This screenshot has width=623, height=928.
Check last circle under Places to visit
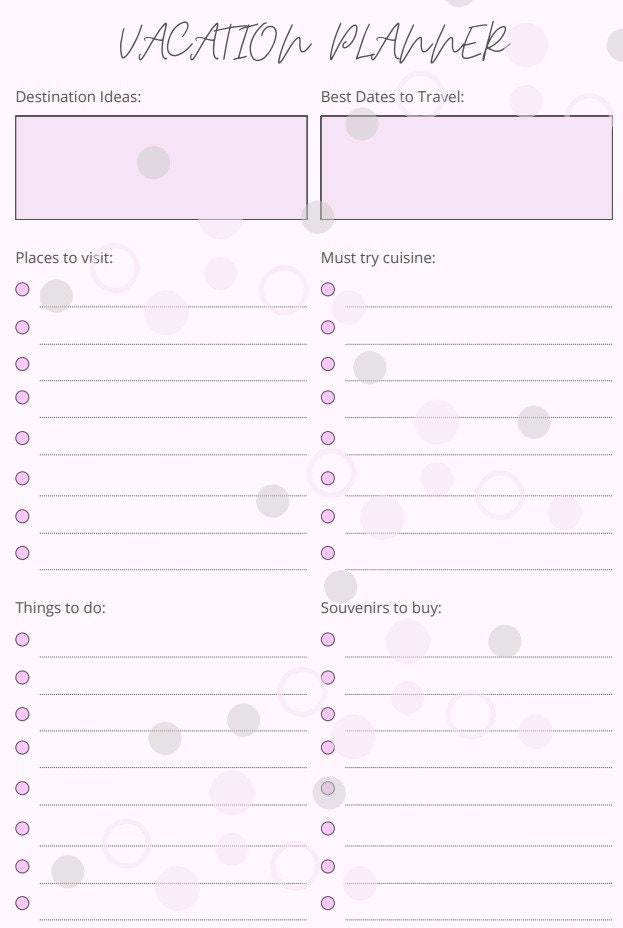[22, 553]
